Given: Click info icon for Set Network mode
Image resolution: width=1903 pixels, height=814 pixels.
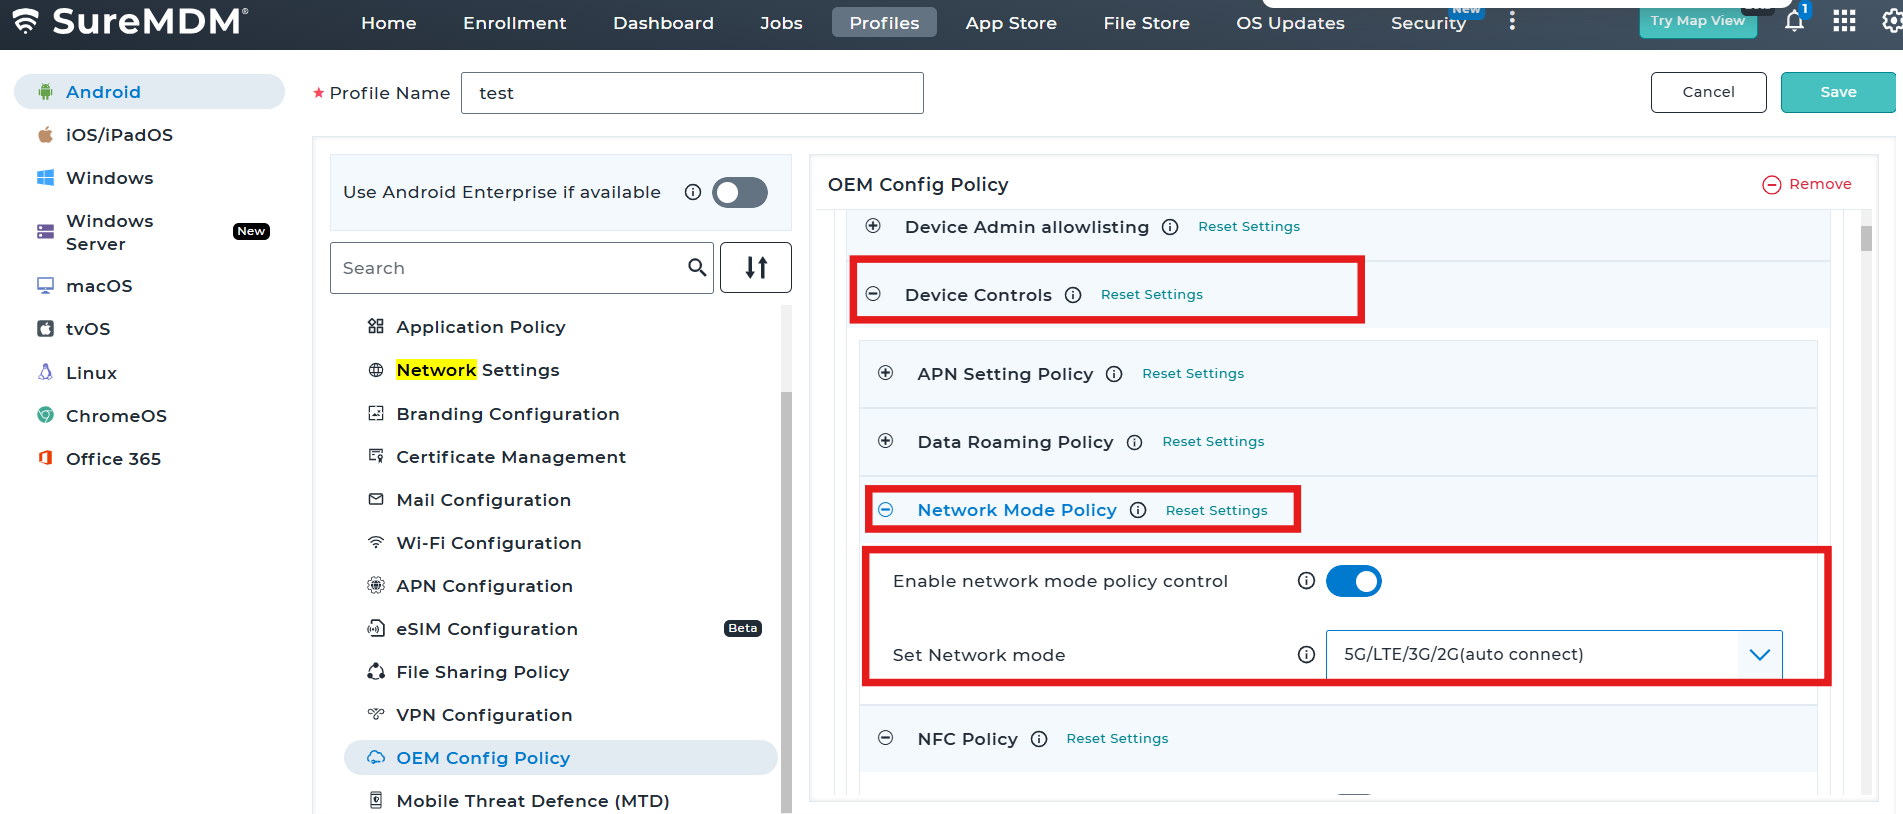Looking at the screenshot, I should pos(1306,655).
